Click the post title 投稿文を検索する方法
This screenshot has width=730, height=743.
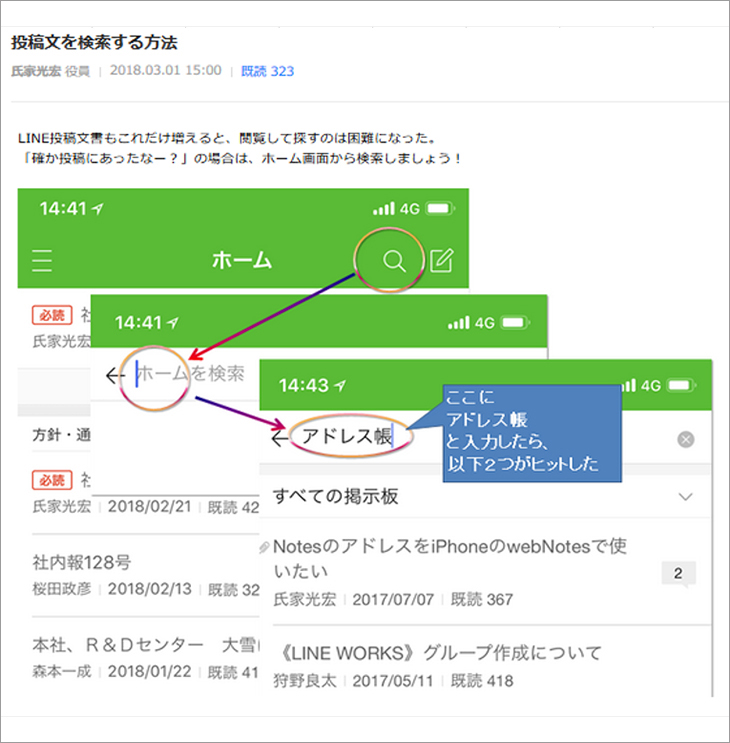pos(94,43)
